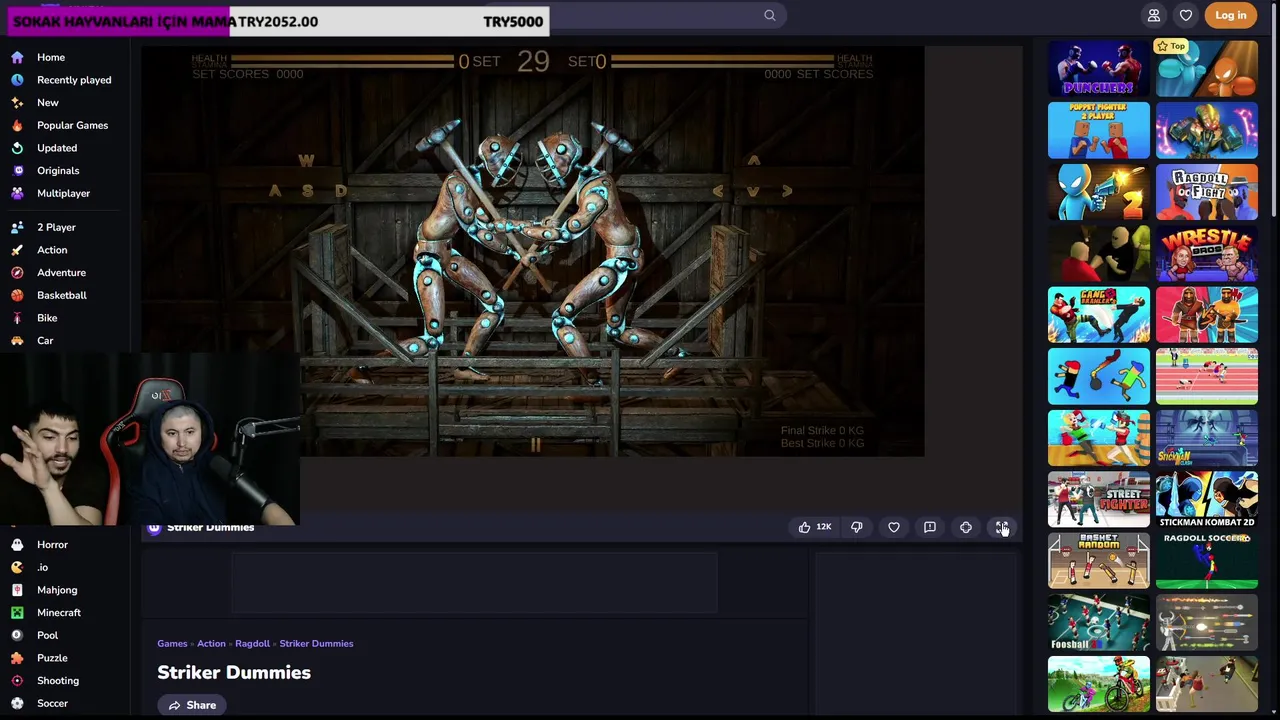Open Basket Random game thumbnail
Screen dimensions: 1280x720
pos(1099,561)
